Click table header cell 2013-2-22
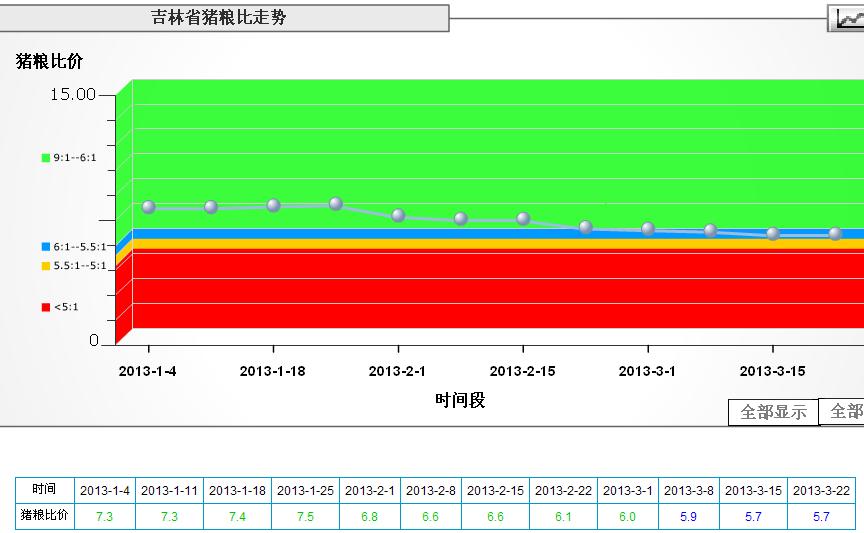 pos(563,491)
